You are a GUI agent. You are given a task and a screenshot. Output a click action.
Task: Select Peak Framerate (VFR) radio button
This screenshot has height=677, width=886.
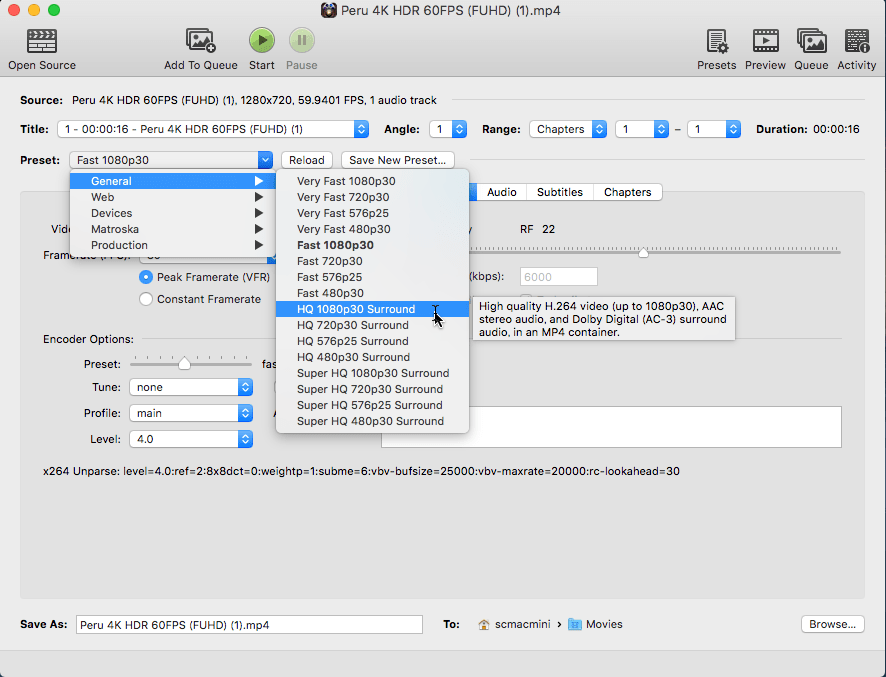[146, 277]
